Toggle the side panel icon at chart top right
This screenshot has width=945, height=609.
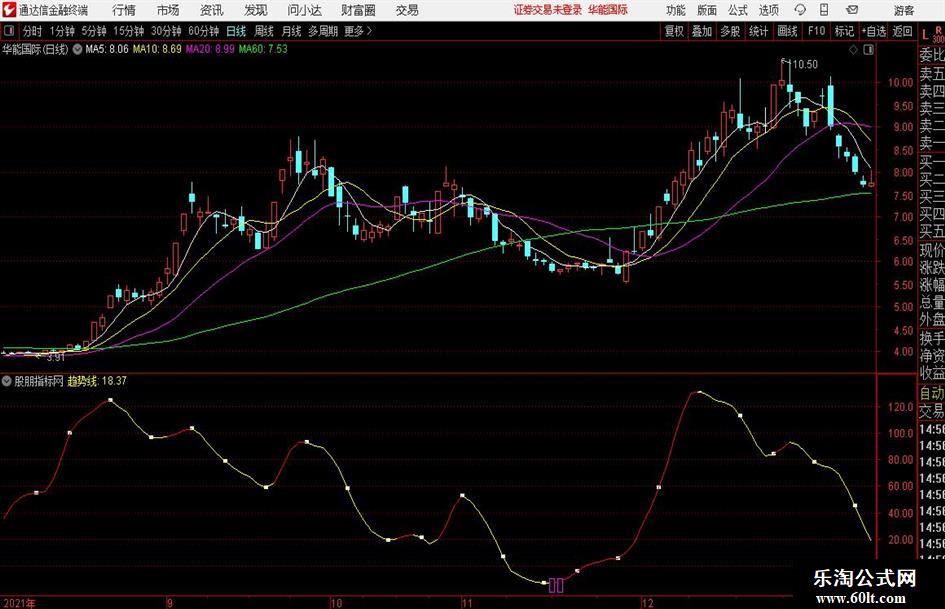point(868,49)
